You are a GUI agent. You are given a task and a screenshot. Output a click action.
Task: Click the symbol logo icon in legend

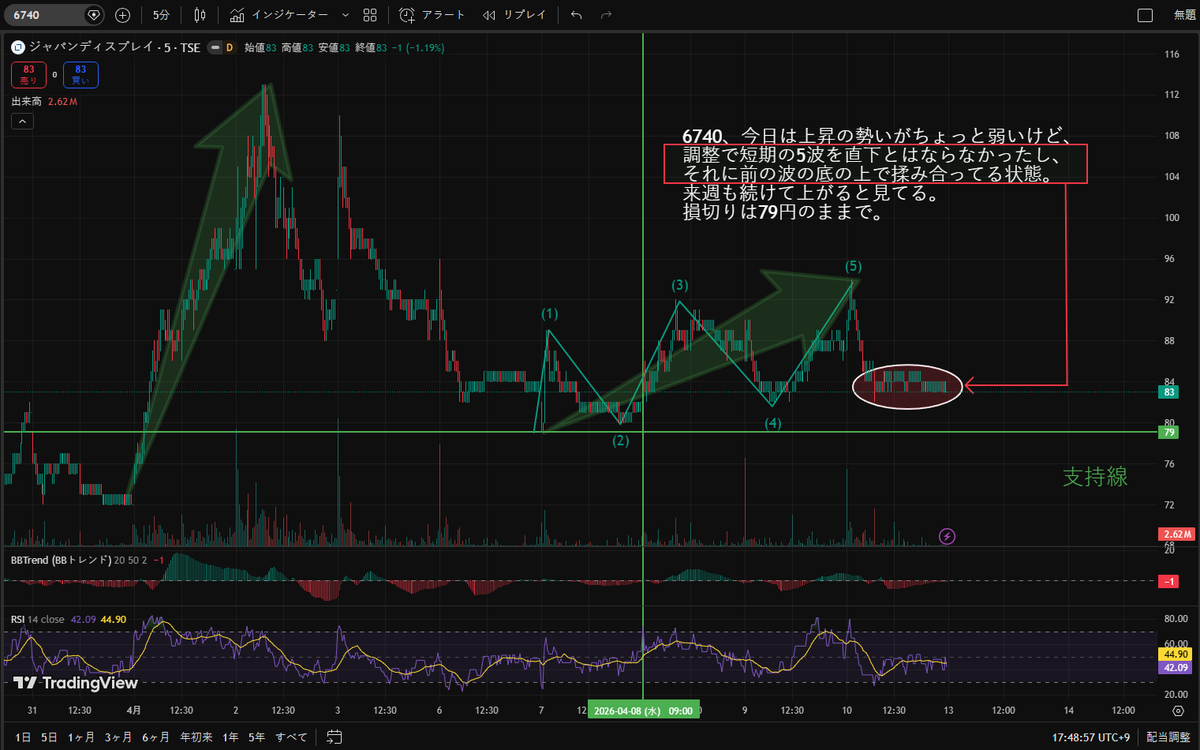click(17, 46)
